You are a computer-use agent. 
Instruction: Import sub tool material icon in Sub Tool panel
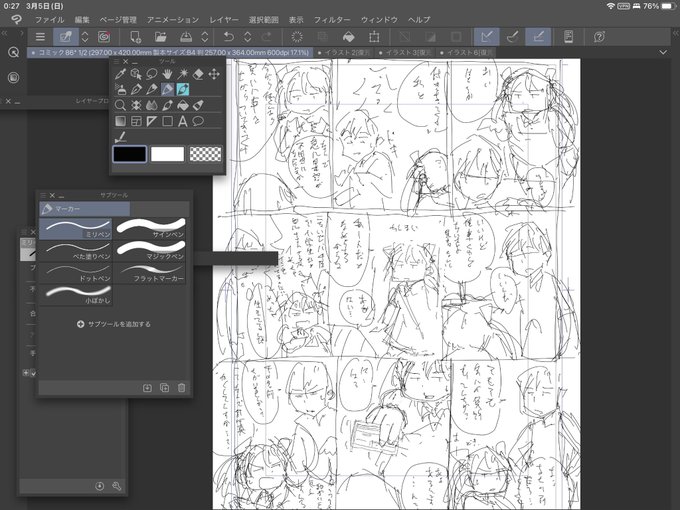click(x=147, y=388)
